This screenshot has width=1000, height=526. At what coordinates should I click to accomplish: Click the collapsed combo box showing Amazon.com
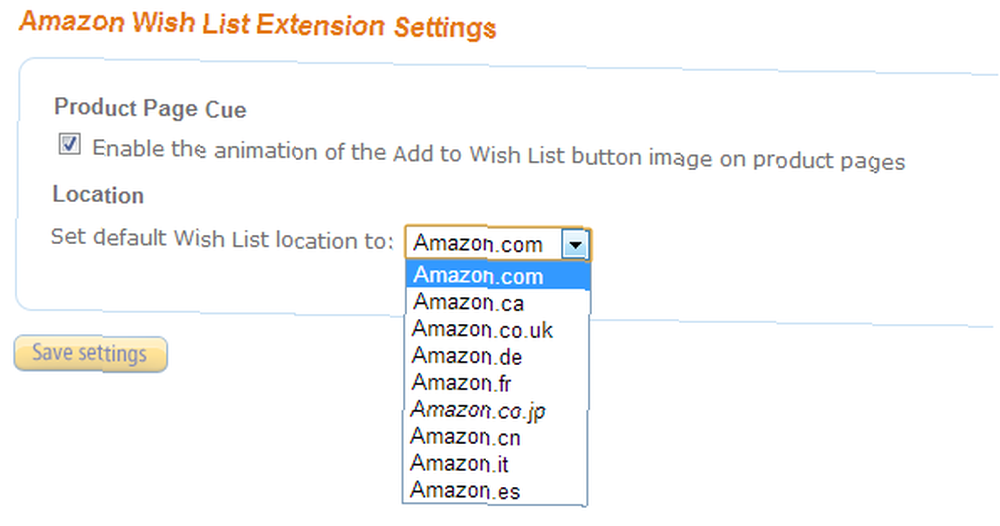pos(497,244)
